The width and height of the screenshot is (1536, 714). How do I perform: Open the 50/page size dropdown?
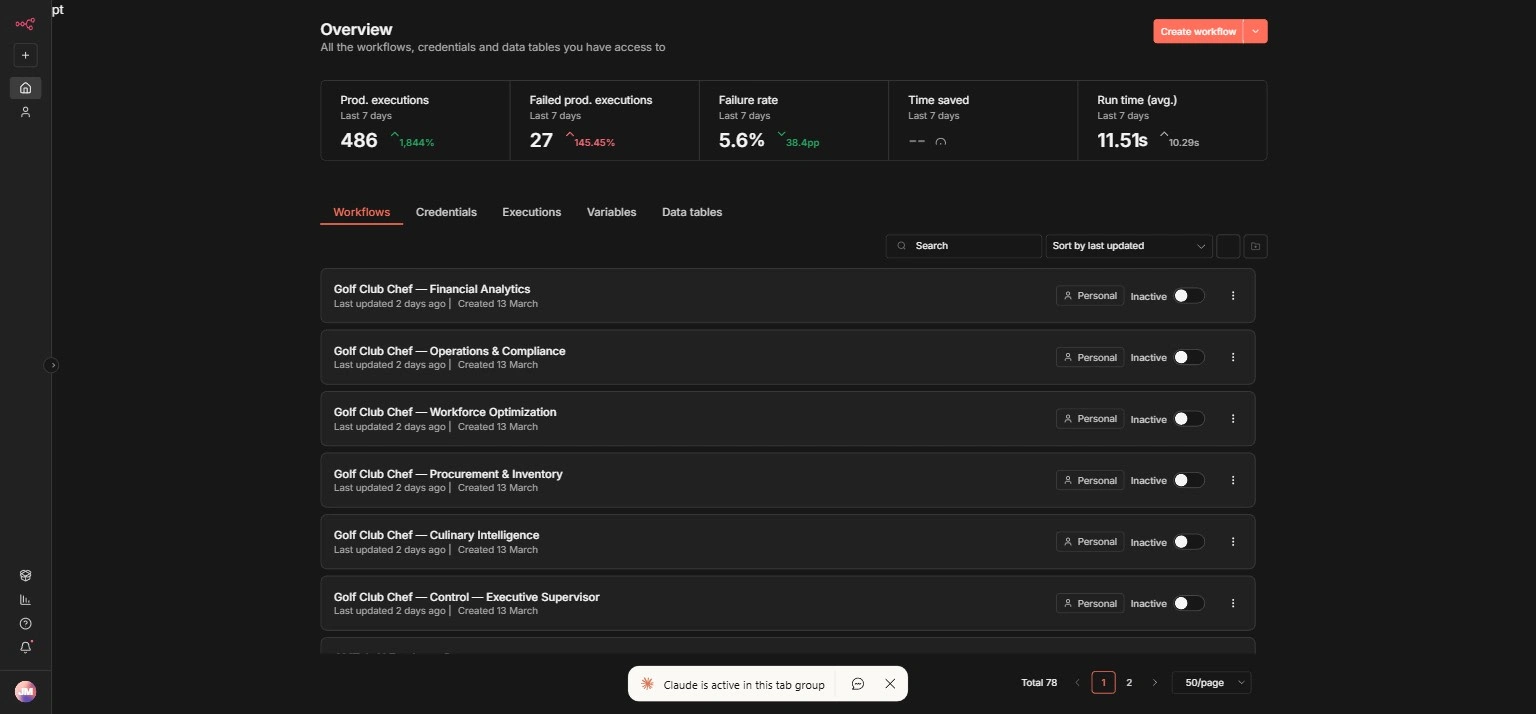coord(1211,683)
